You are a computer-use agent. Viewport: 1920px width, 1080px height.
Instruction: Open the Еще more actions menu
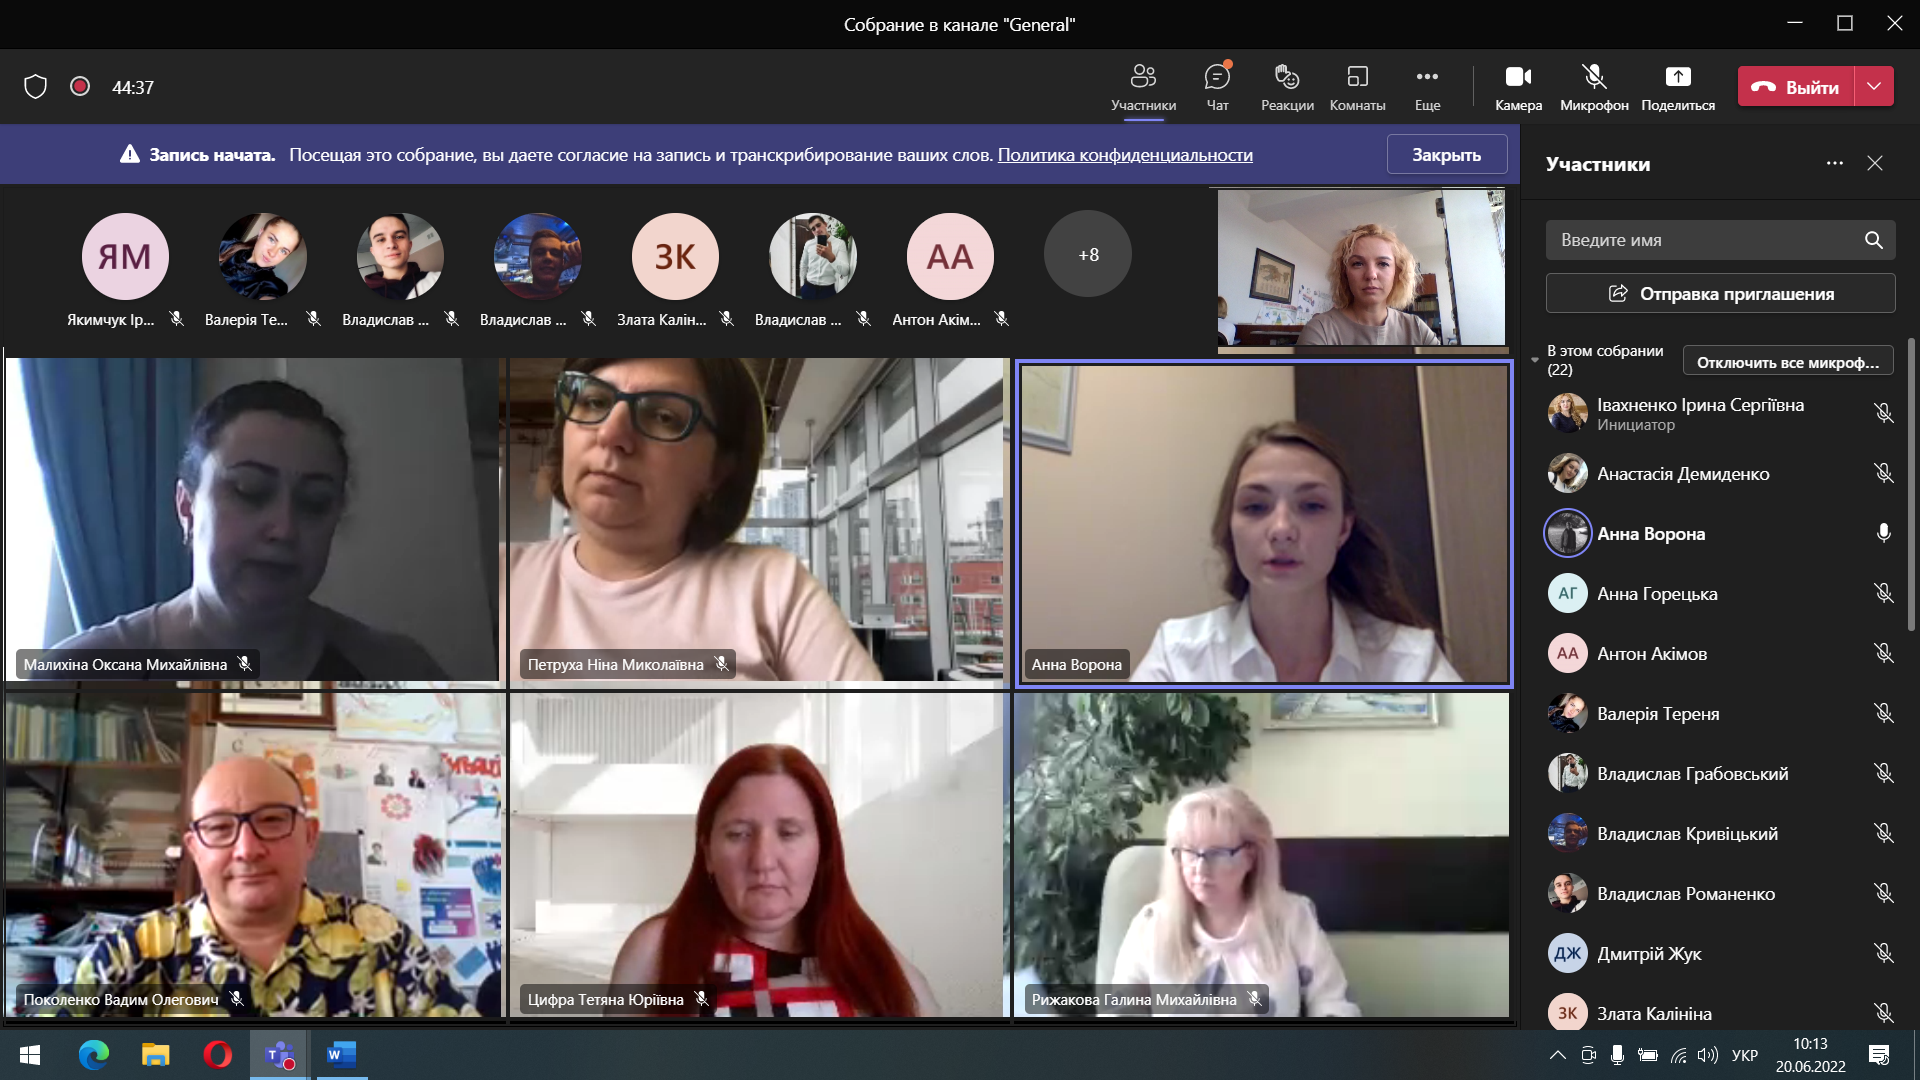1427,87
